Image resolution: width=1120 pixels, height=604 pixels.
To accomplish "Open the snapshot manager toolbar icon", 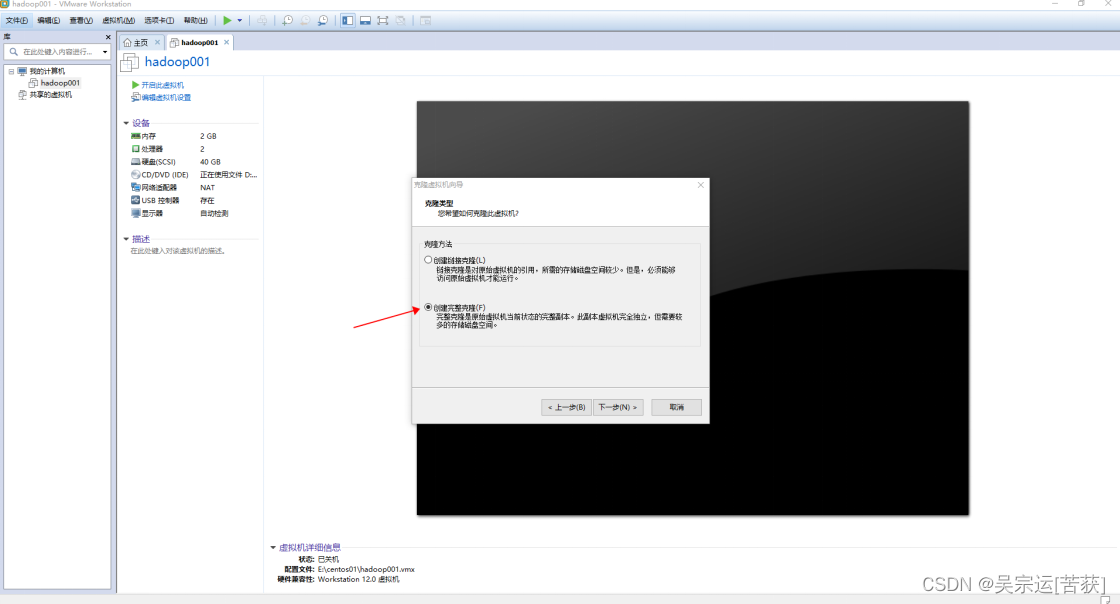I will tap(323, 21).
